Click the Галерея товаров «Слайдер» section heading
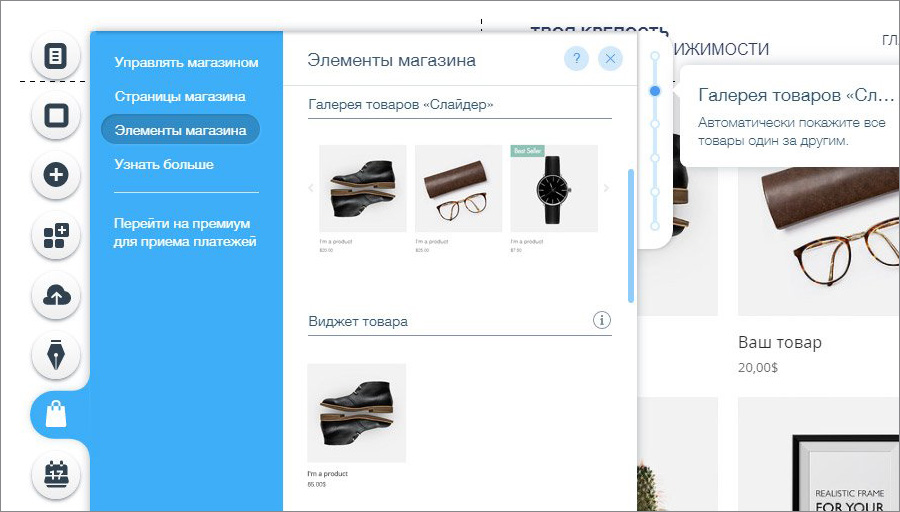Image resolution: width=900 pixels, height=512 pixels. click(401, 104)
